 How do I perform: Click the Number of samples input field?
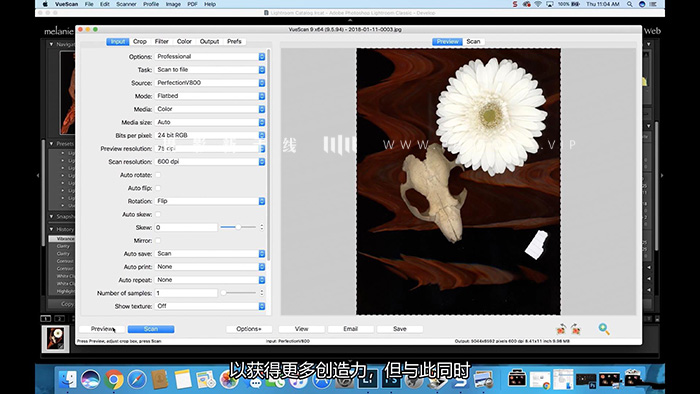pyautogui.click(x=186, y=293)
